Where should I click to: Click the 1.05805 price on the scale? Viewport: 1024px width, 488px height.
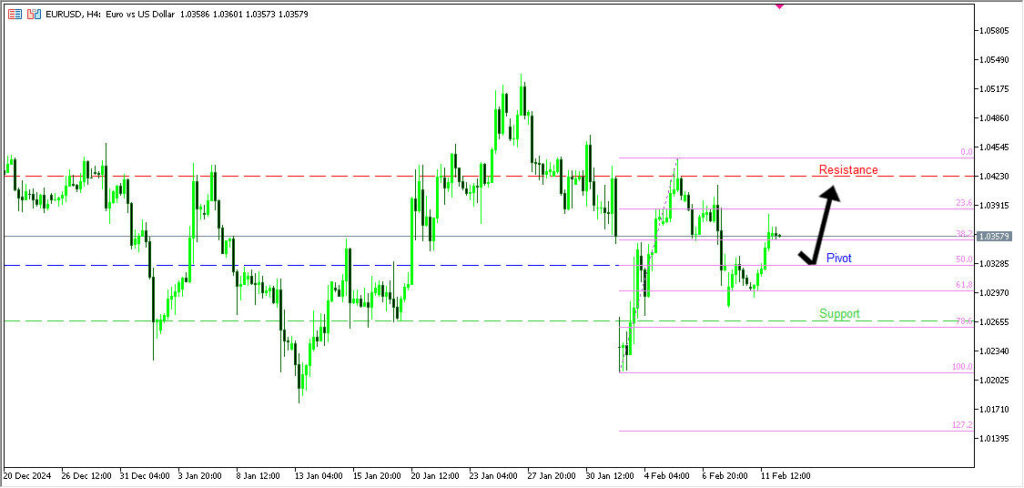pos(998,30)
